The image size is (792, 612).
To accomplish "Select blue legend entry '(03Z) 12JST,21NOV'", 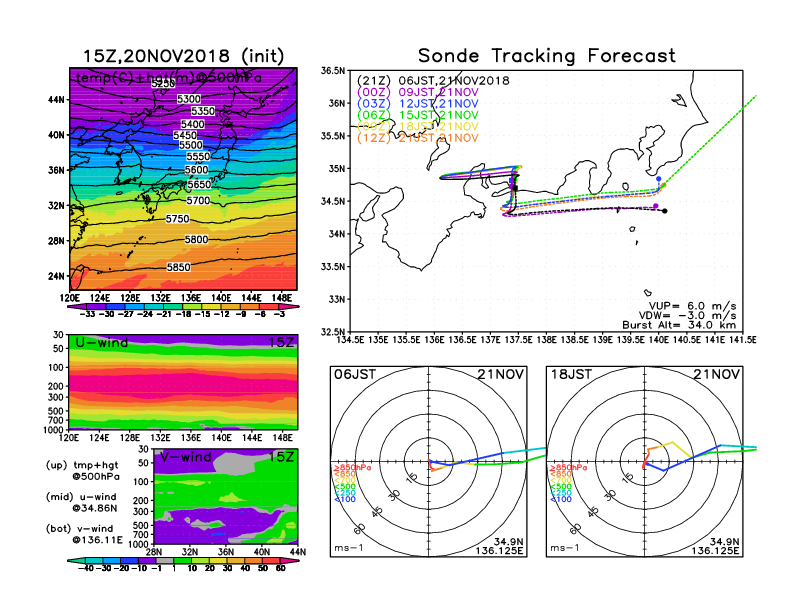I will point(418,104).
